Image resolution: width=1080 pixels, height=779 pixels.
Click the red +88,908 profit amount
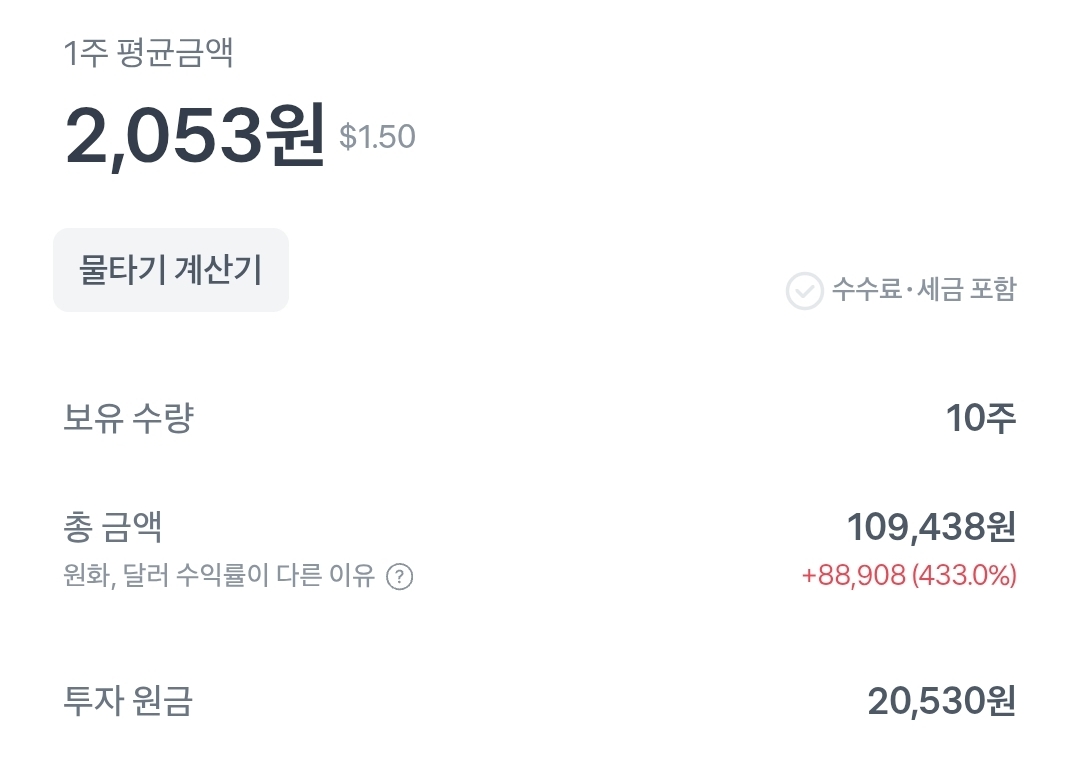tap(853, 576)
